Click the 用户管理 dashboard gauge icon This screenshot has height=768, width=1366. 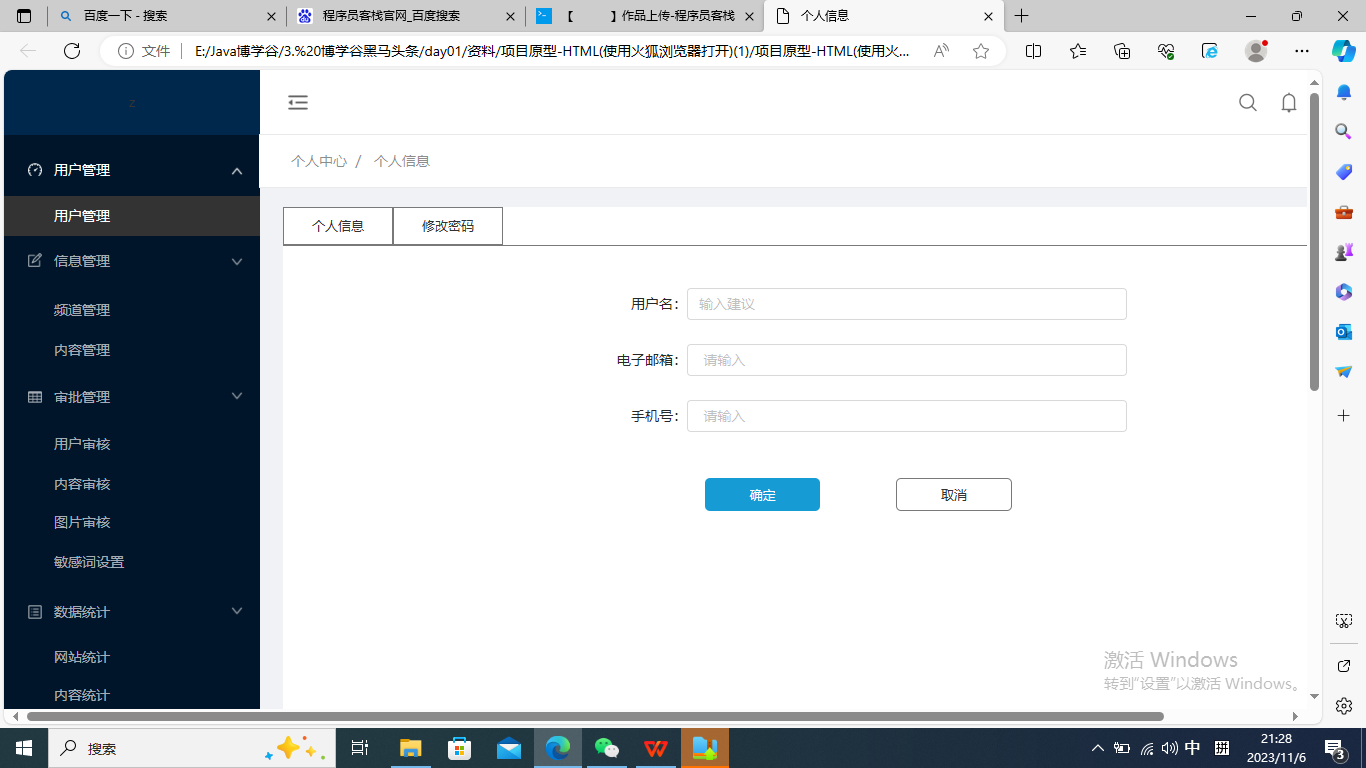(35, 170)
